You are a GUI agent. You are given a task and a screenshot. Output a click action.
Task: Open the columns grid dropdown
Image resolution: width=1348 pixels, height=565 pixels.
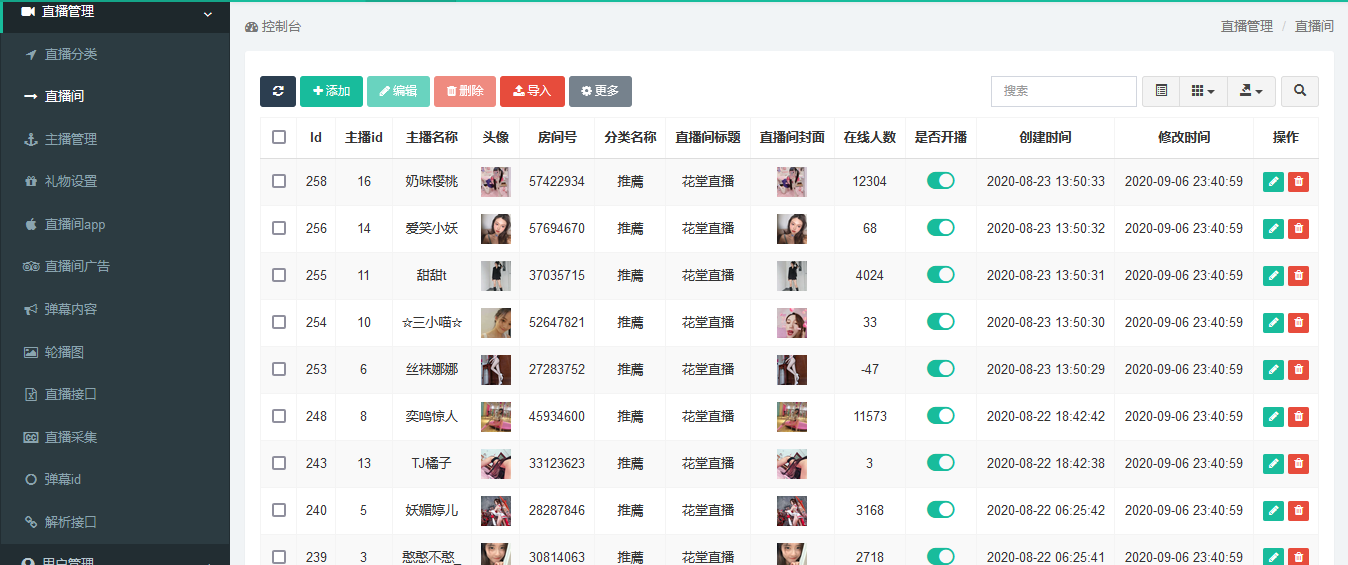[1203, 91]
